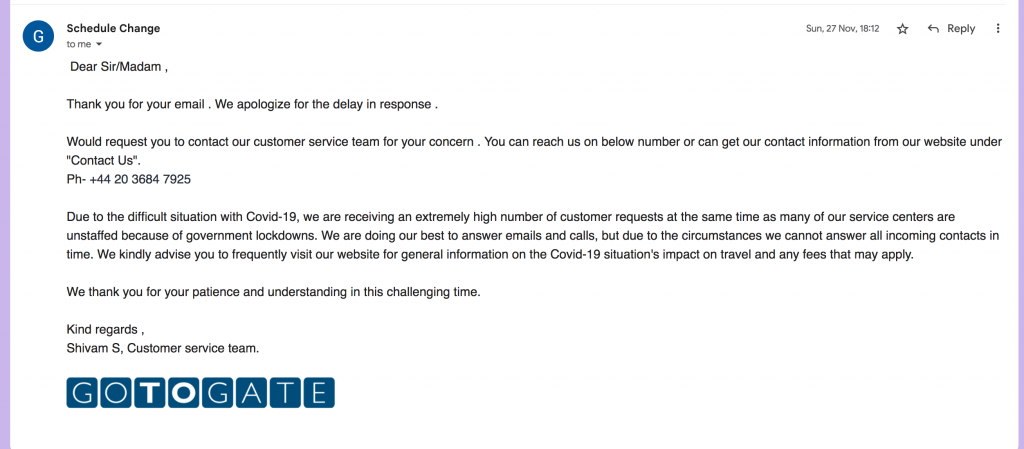Viewport: 1024px width, 449px height.
Task: Click the "Schedule Change" sender name
Action: pos(113,28)
